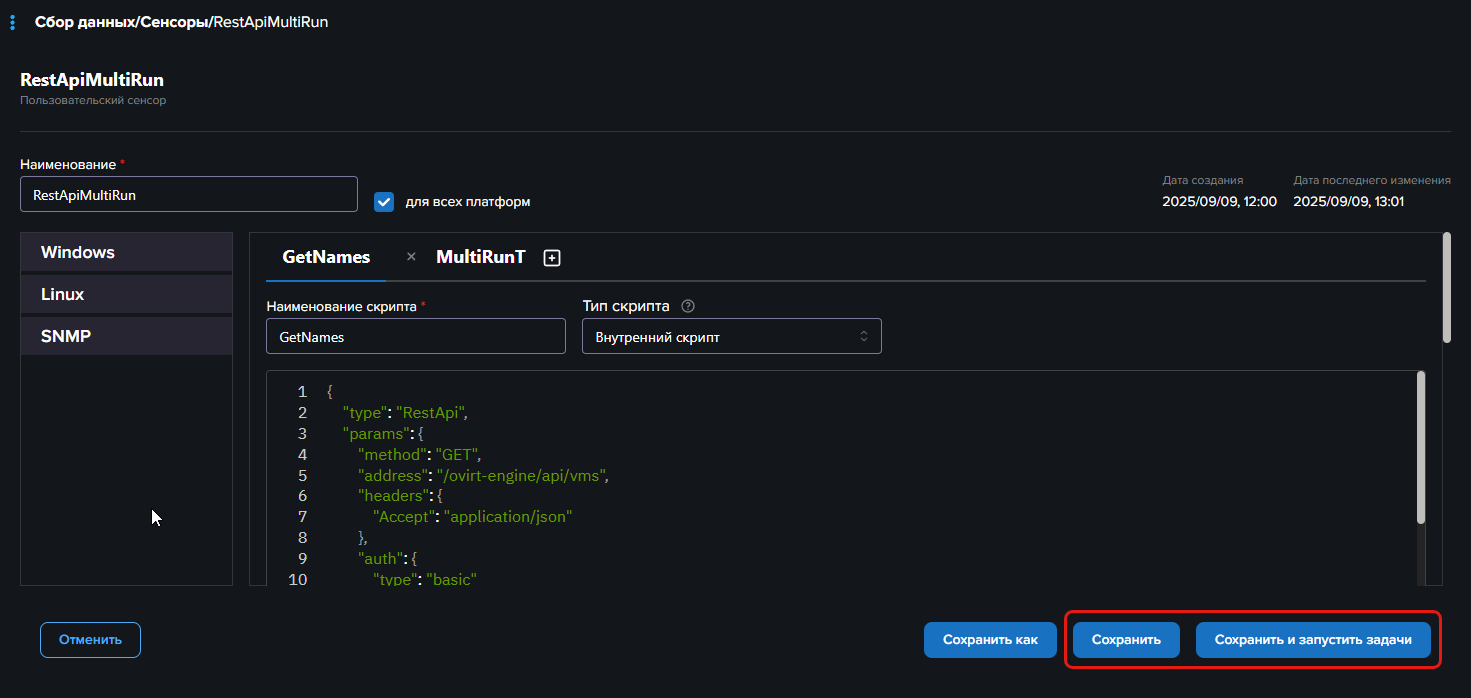
Task: Select the SNMP platform
Action: pyautogui.click(x=126, y=337)
